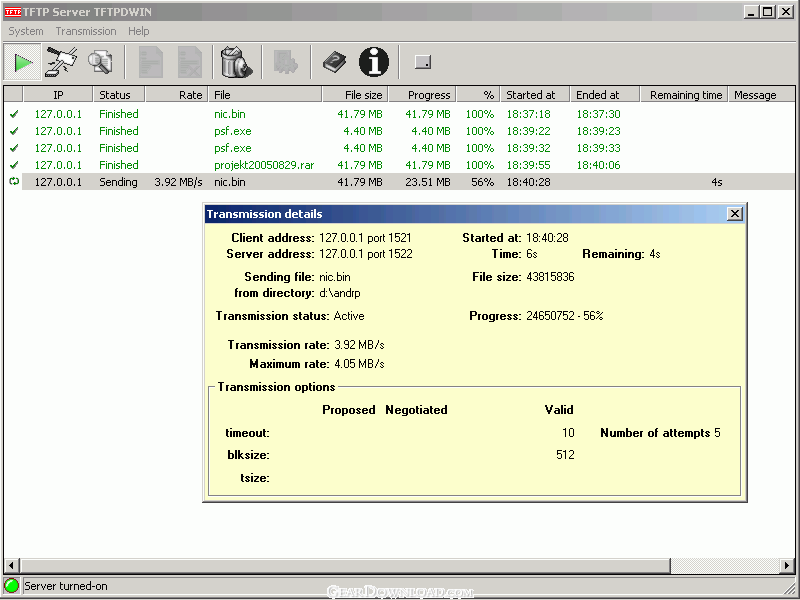Sort by the File size column header
The width and height of the screenshot is (800, 600).
point(355,94)
